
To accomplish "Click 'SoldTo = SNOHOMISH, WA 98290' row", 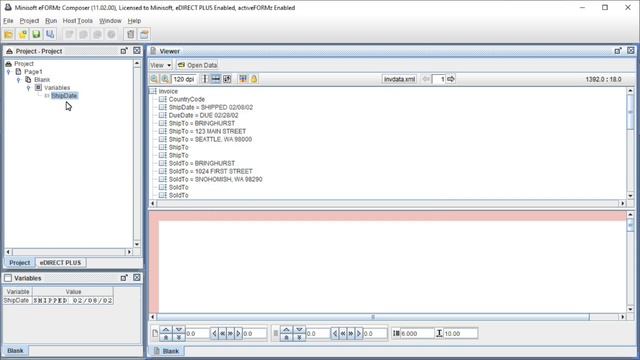I will (216, 179).
